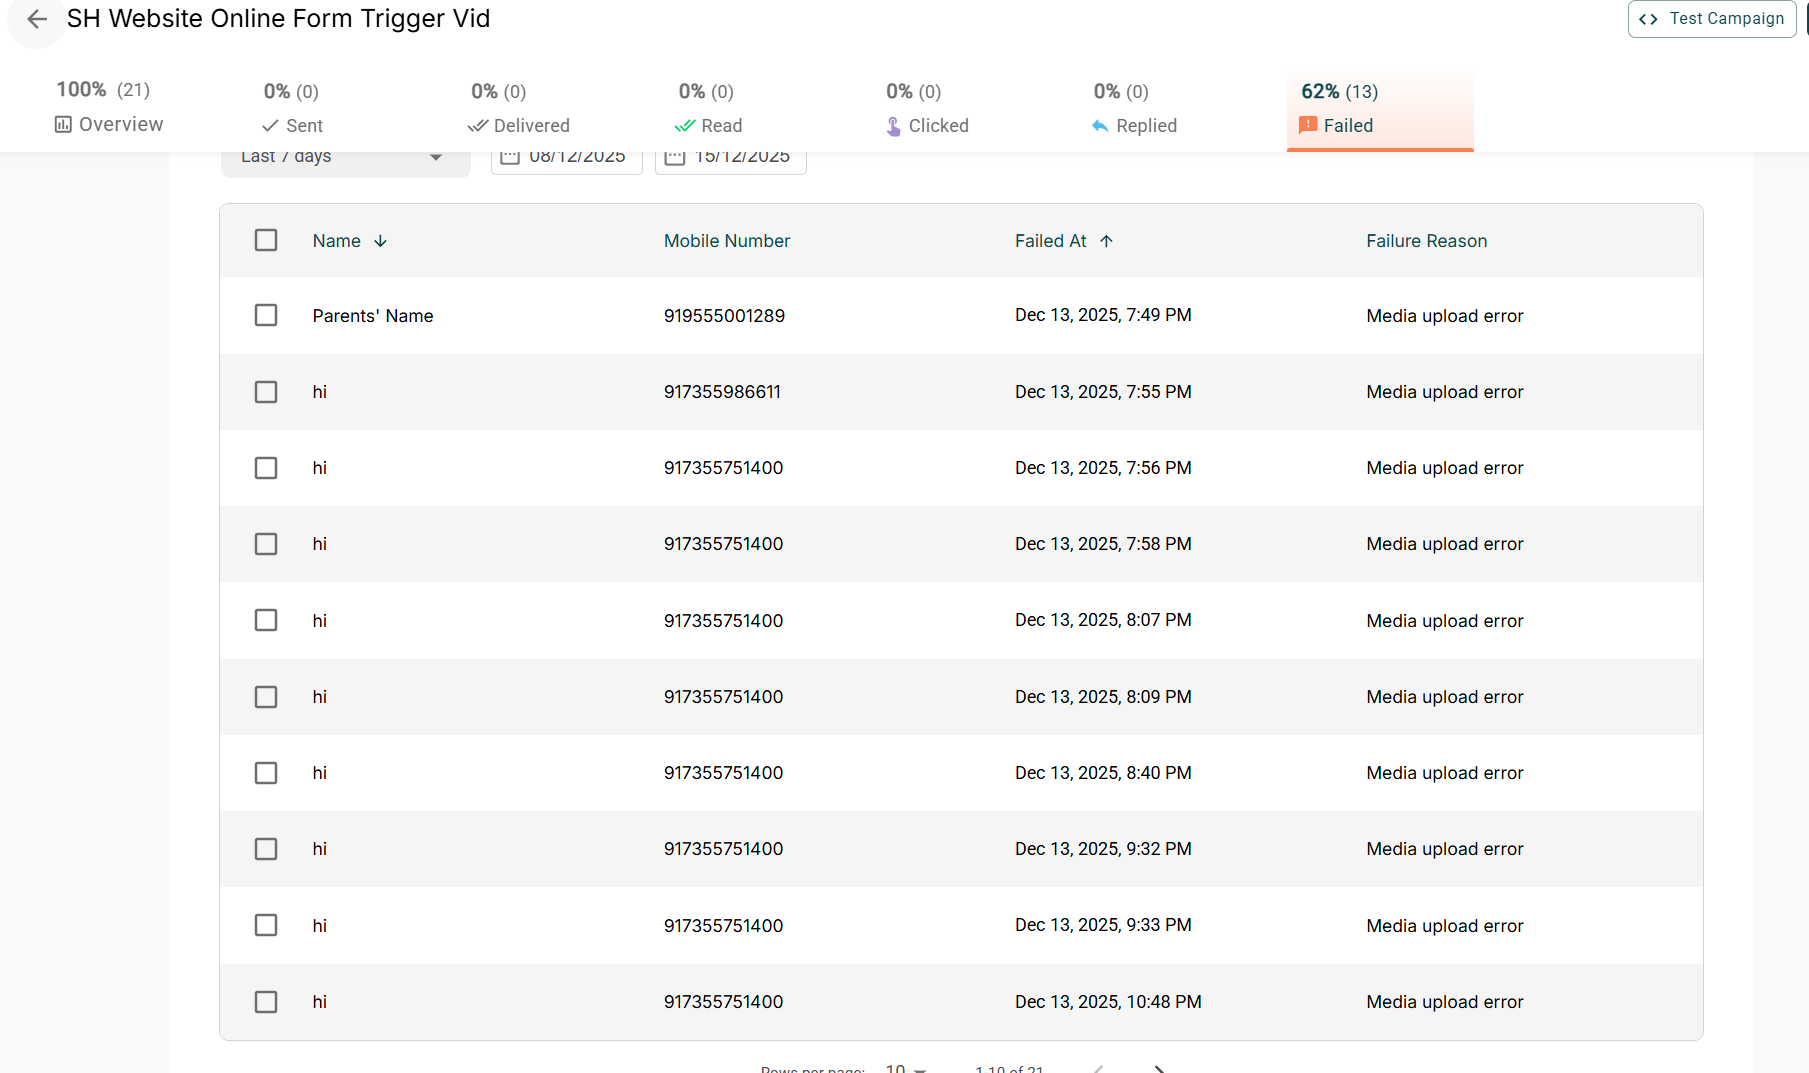This screenshot has height=1073, width=1809.
Task: Go to previous page arrow
Action: [x=1099, y=1068]
